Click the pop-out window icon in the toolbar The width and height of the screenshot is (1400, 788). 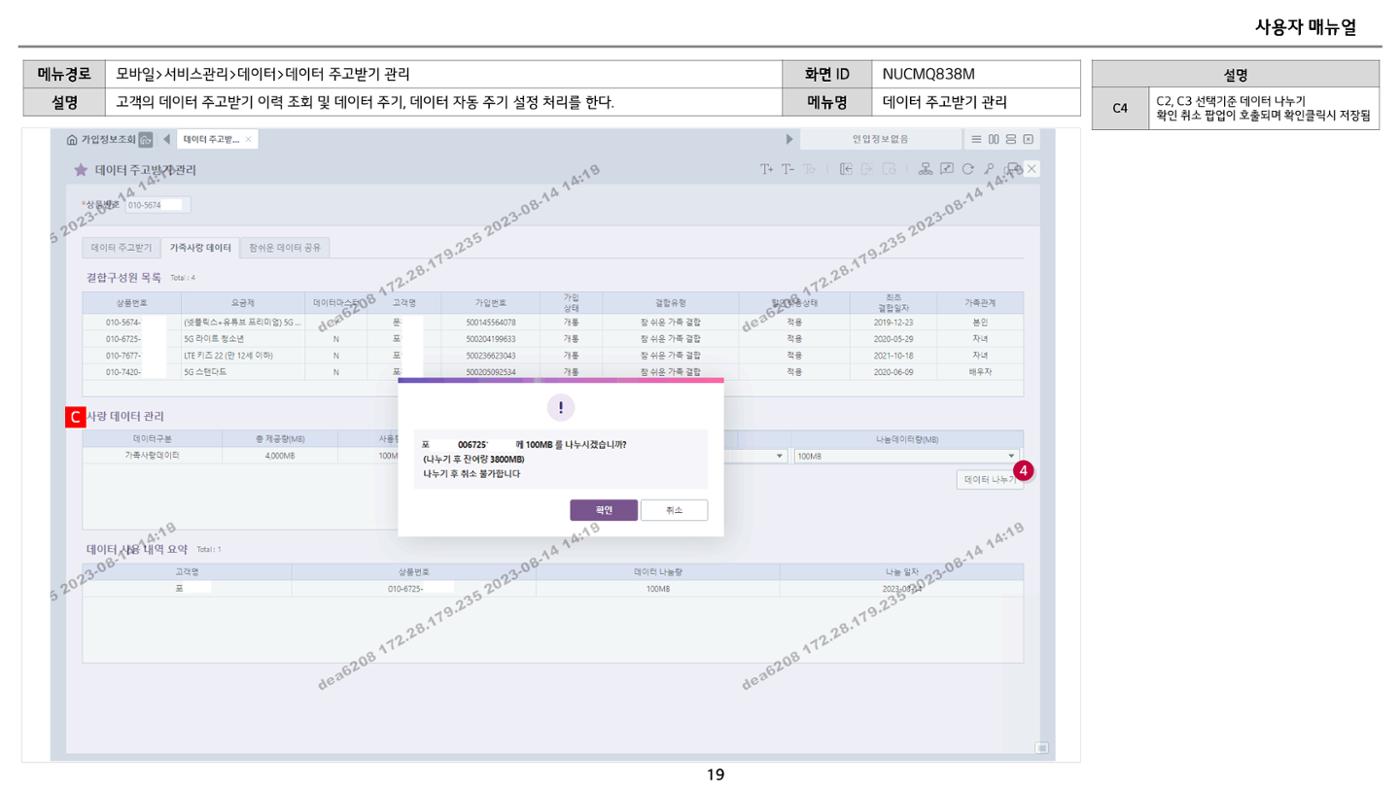click(x=947, y=169)
